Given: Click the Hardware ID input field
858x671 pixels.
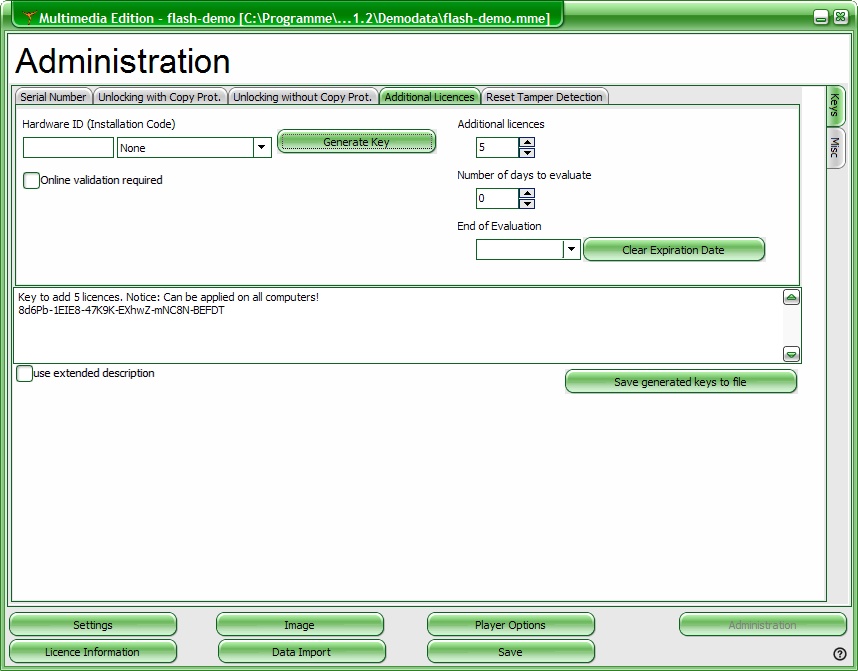Looking at the screenshot, I should point(68,148).
